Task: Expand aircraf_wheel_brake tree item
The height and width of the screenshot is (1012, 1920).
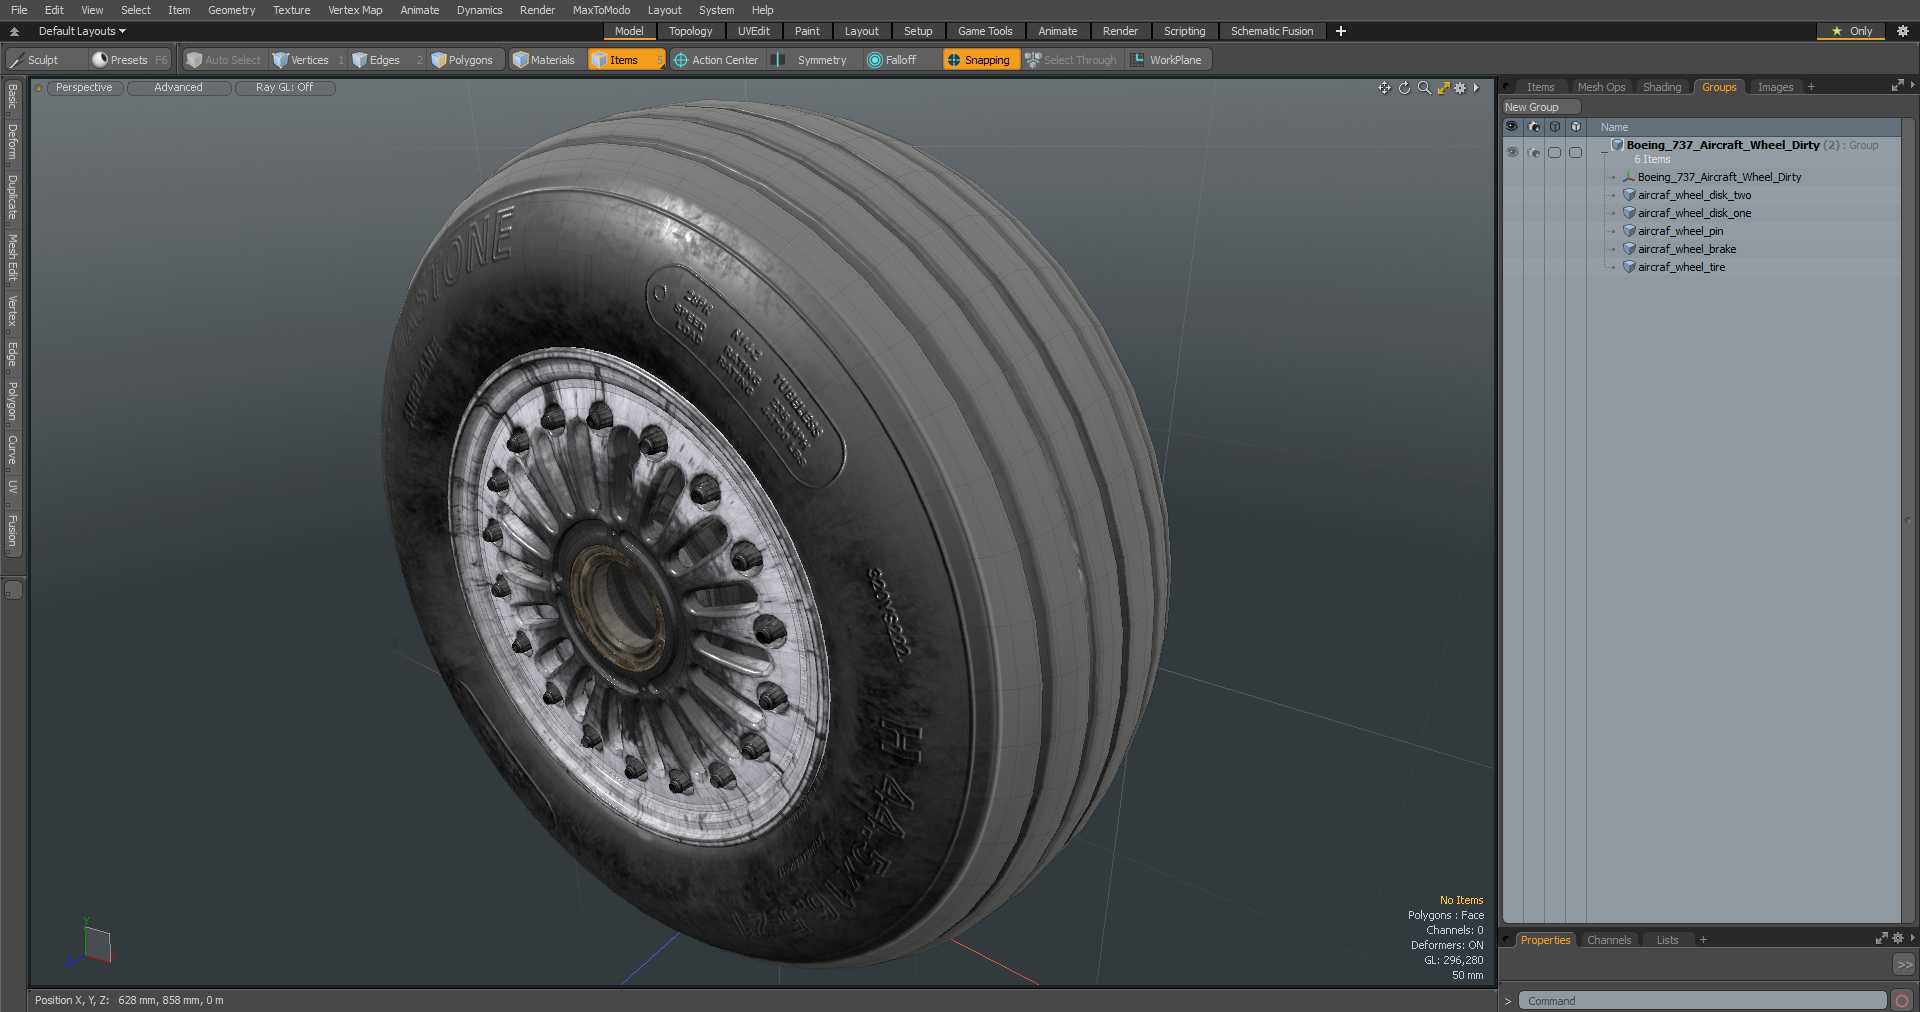Action: [1613, 249]
